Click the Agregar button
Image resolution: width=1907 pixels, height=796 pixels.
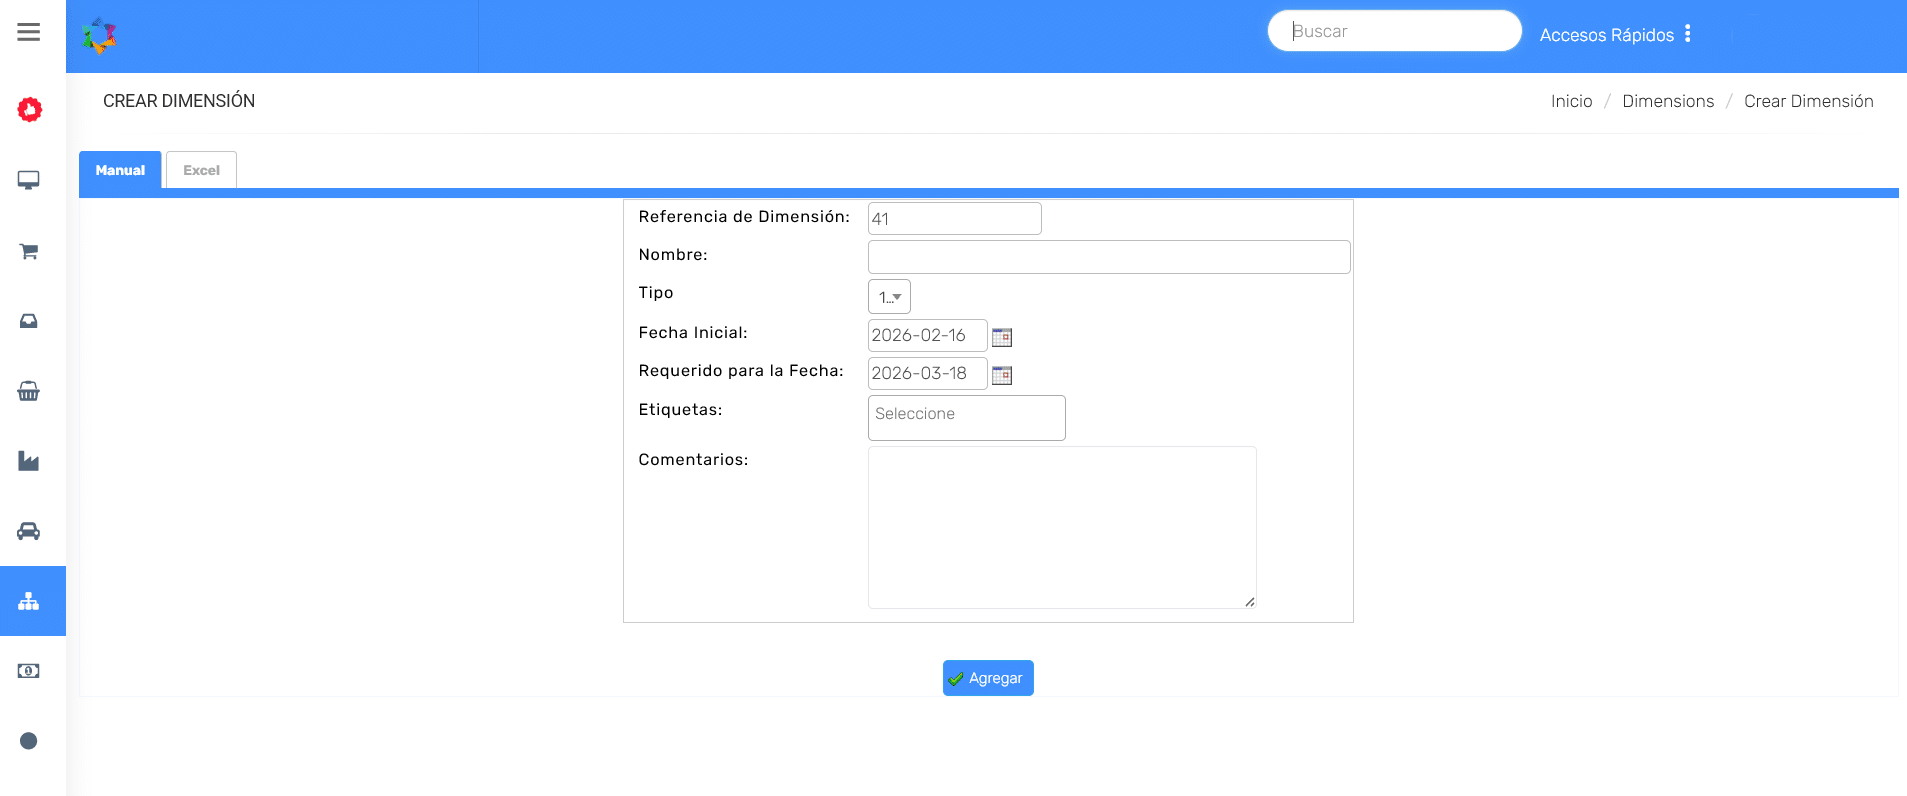pos(988,678)
